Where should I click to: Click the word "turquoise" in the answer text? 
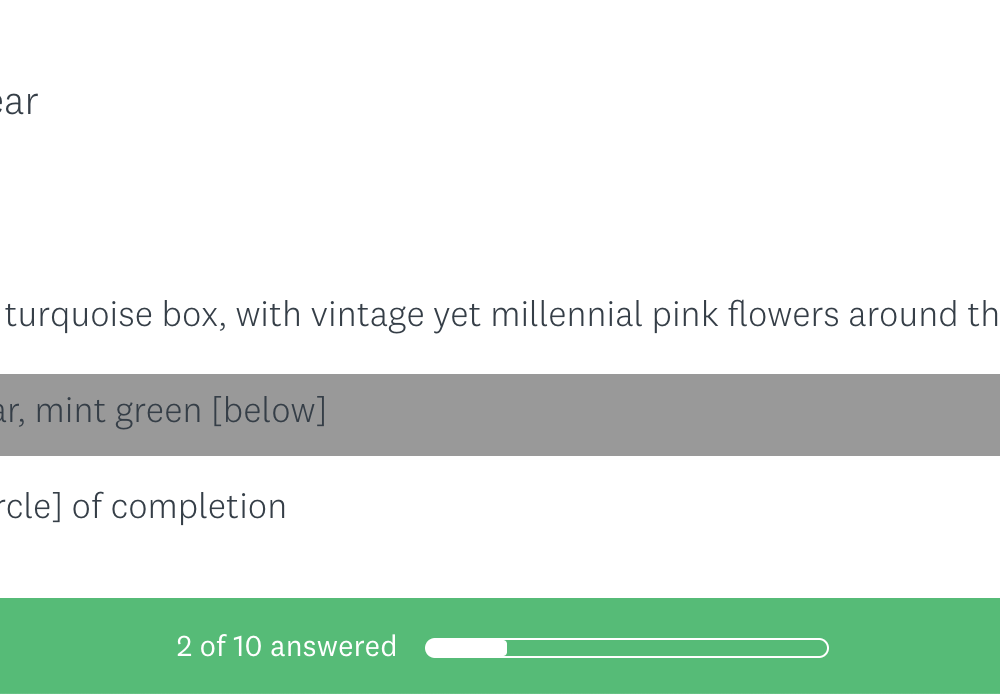click(x=76, y=315)
